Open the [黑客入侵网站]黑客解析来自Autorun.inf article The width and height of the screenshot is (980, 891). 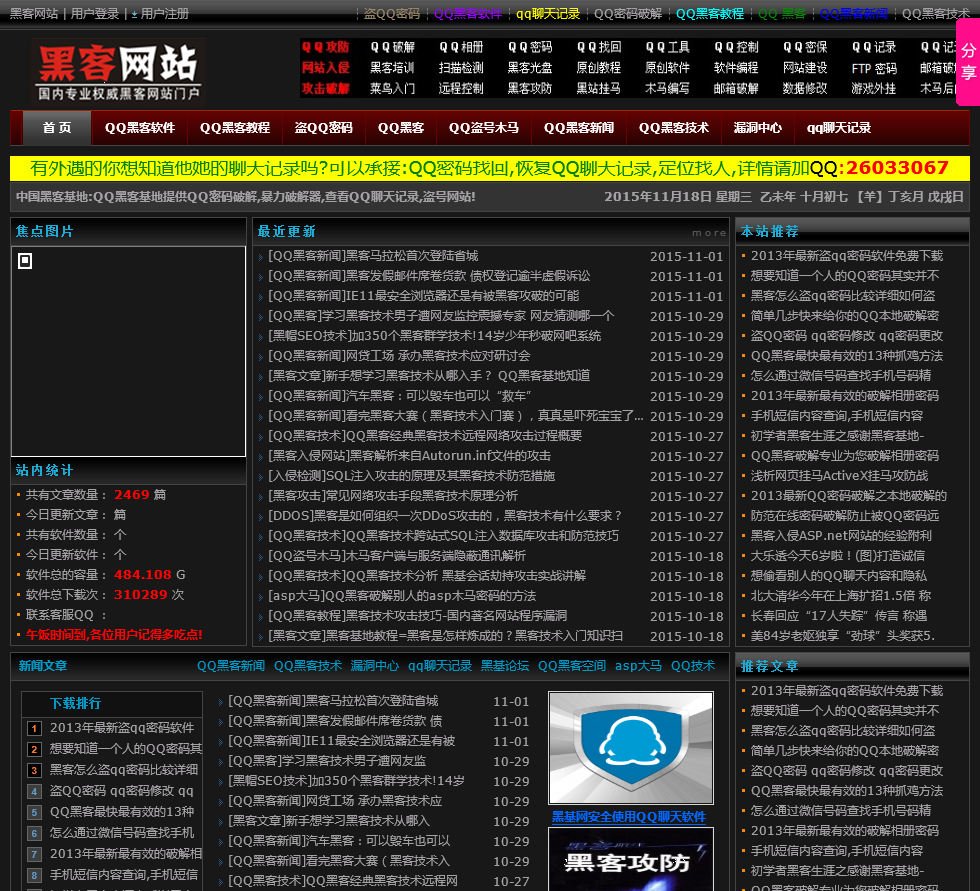click(x=409, y=455)
